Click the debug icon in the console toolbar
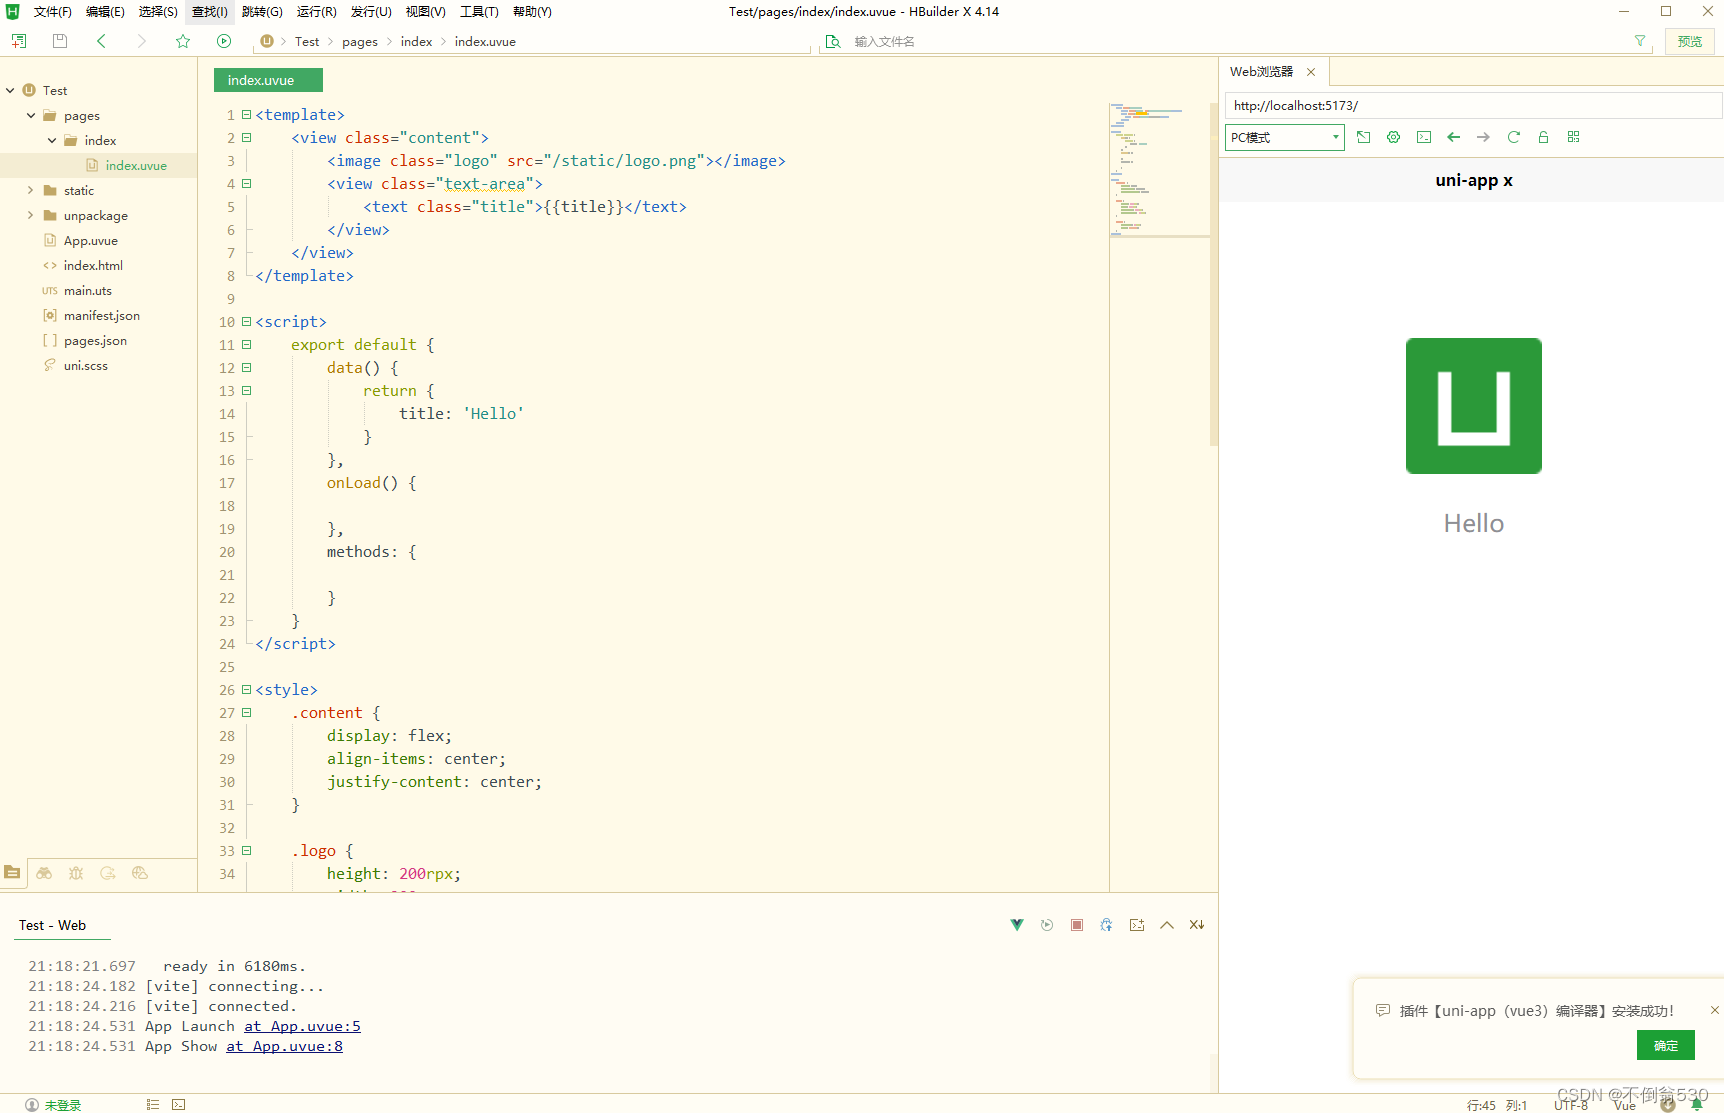 1106,925
